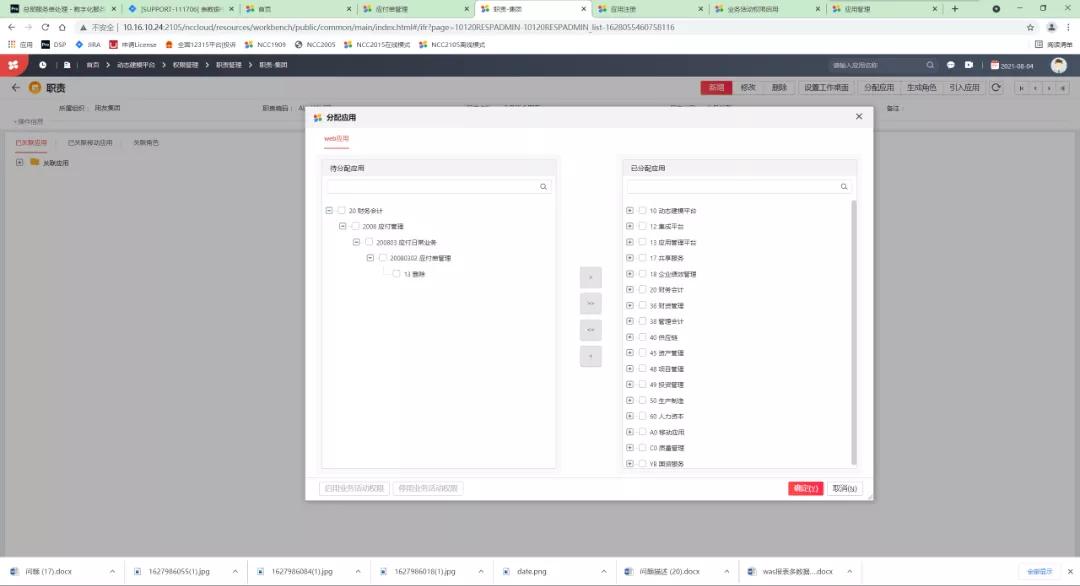
Task: Click the search magnifier in 已分配应用 panel
Action: (843, 186)
